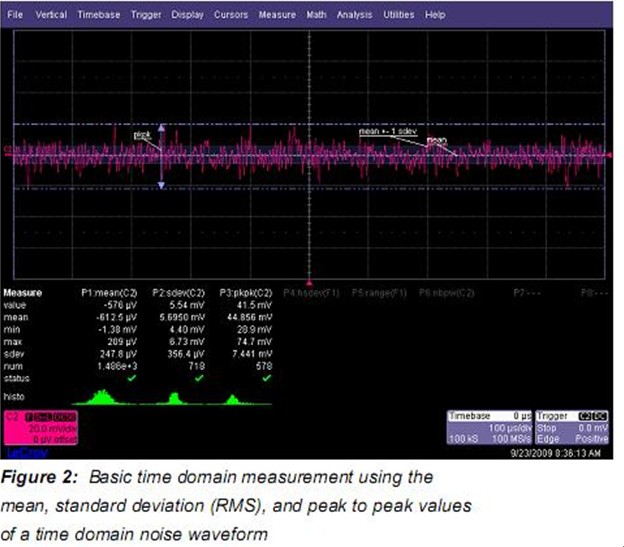
Task: Open the Measure menu
Action: pyautogui.click(x=277, y=16)
